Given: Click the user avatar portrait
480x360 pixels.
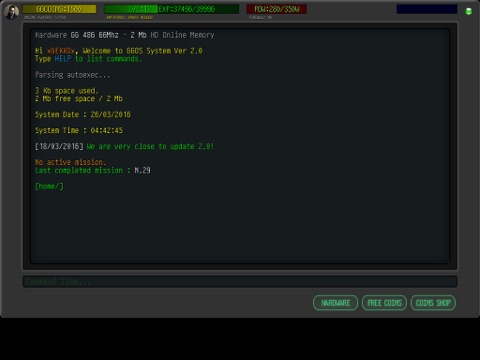Looking at the screenshot, I should click(12, 12).
